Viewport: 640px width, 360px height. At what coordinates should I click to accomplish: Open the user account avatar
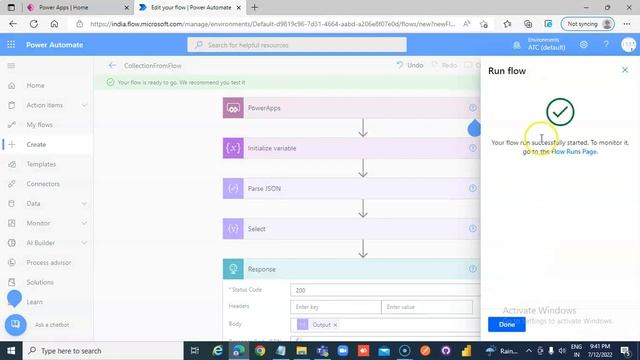[629, 44]
